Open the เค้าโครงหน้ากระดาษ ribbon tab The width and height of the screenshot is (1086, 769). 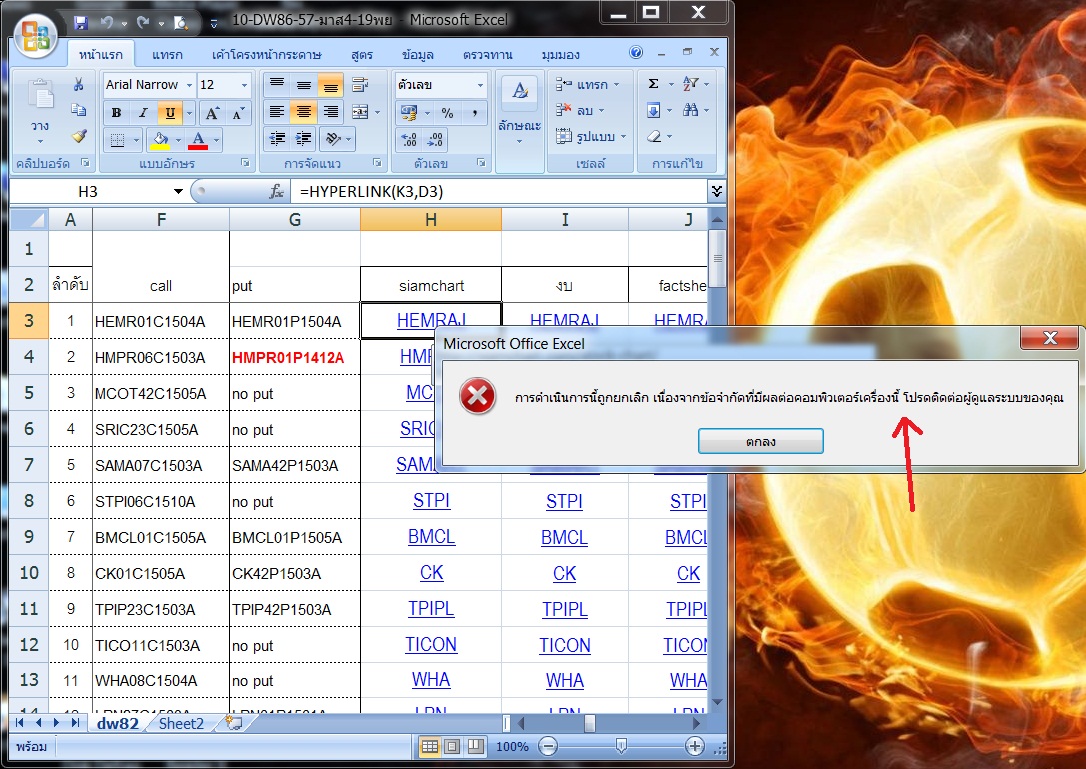click(x=266, y=55)
